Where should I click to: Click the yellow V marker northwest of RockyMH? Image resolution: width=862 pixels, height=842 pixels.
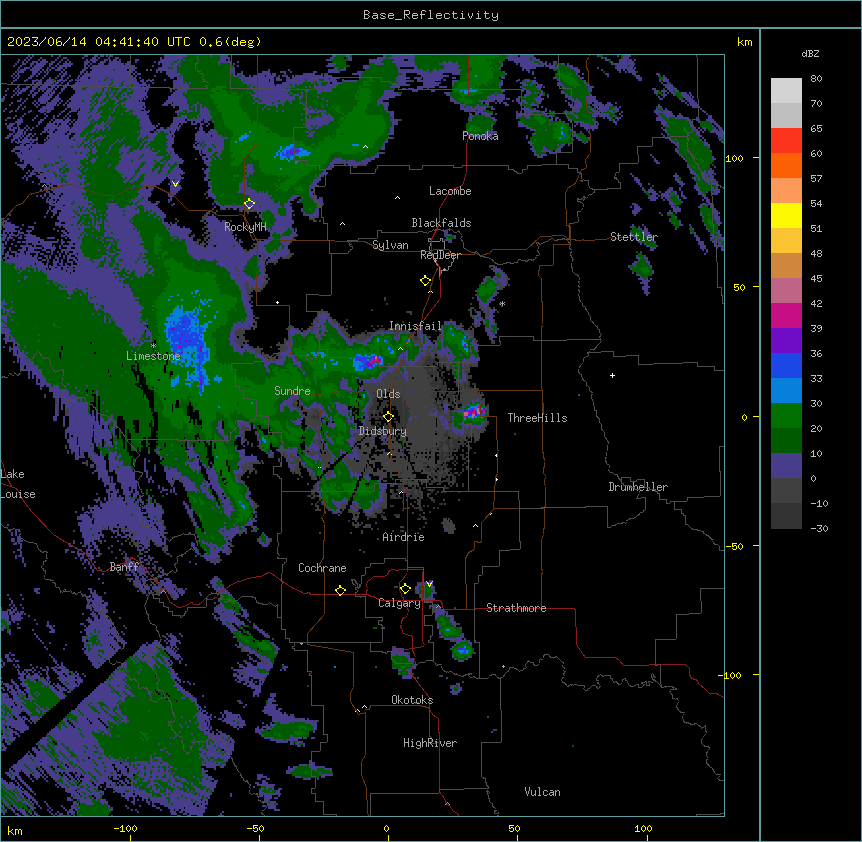175,184
